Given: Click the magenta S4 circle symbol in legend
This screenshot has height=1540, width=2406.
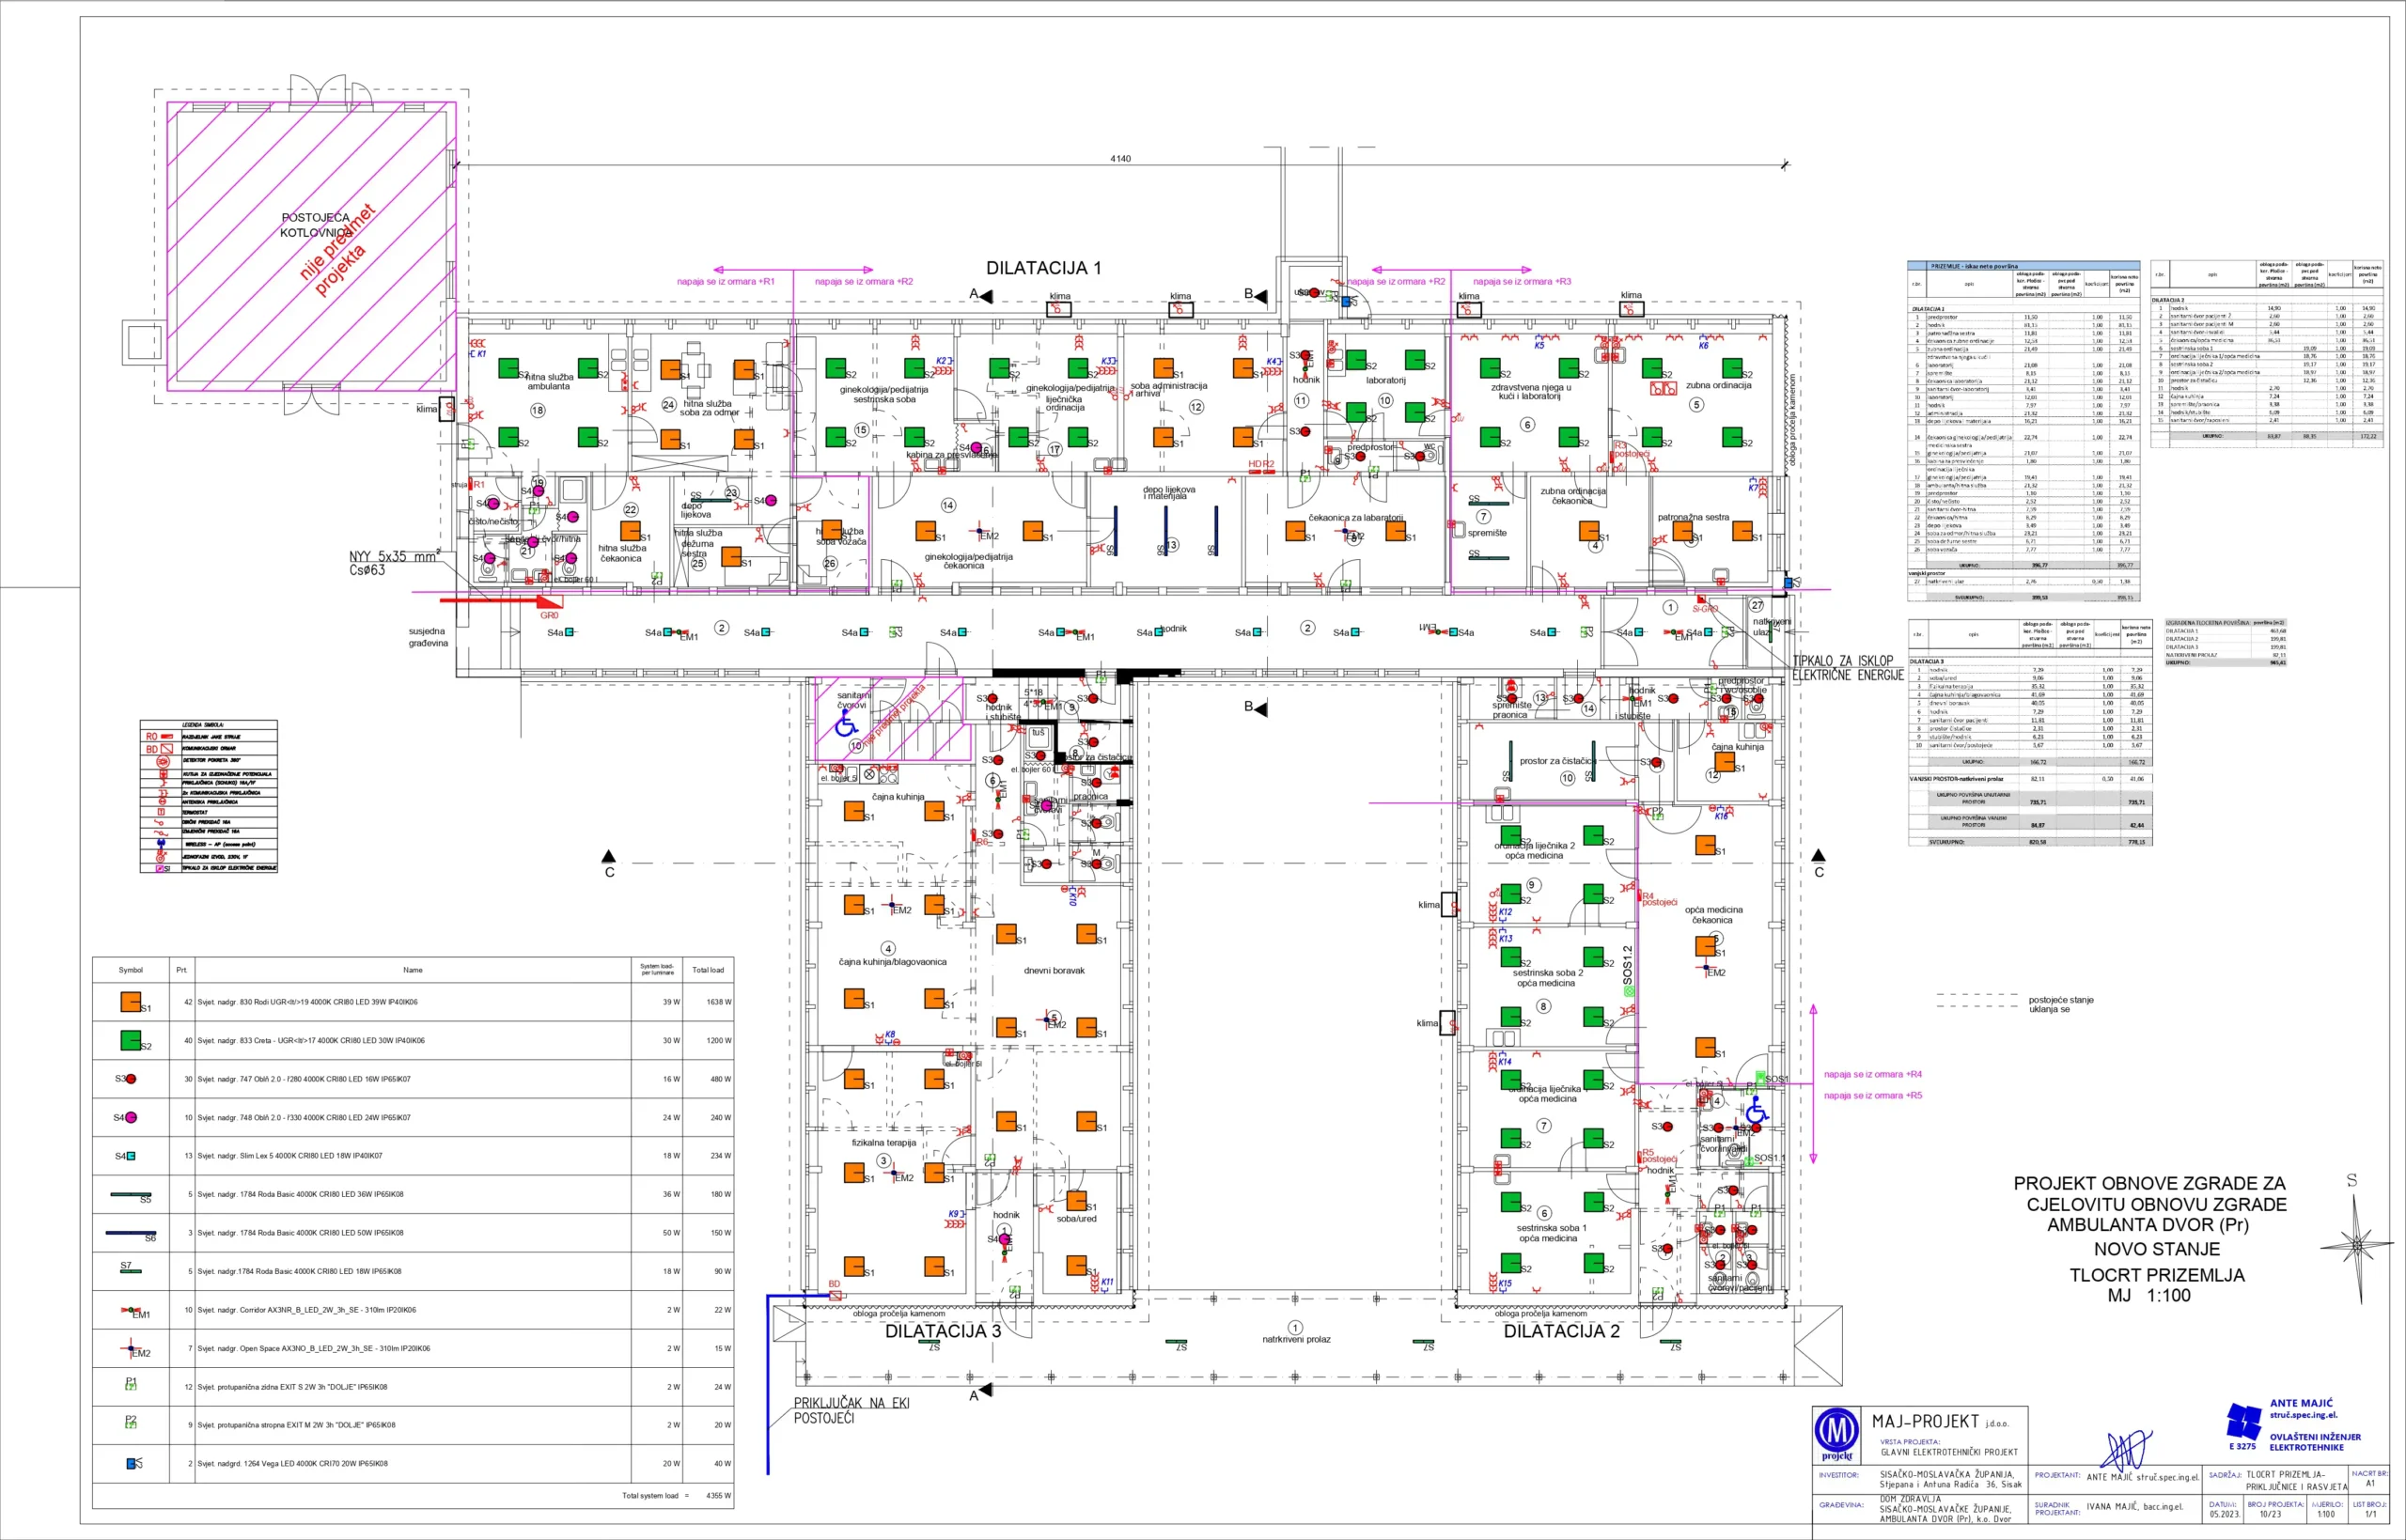Looking at the screenshot, I should coord(130,1117).
